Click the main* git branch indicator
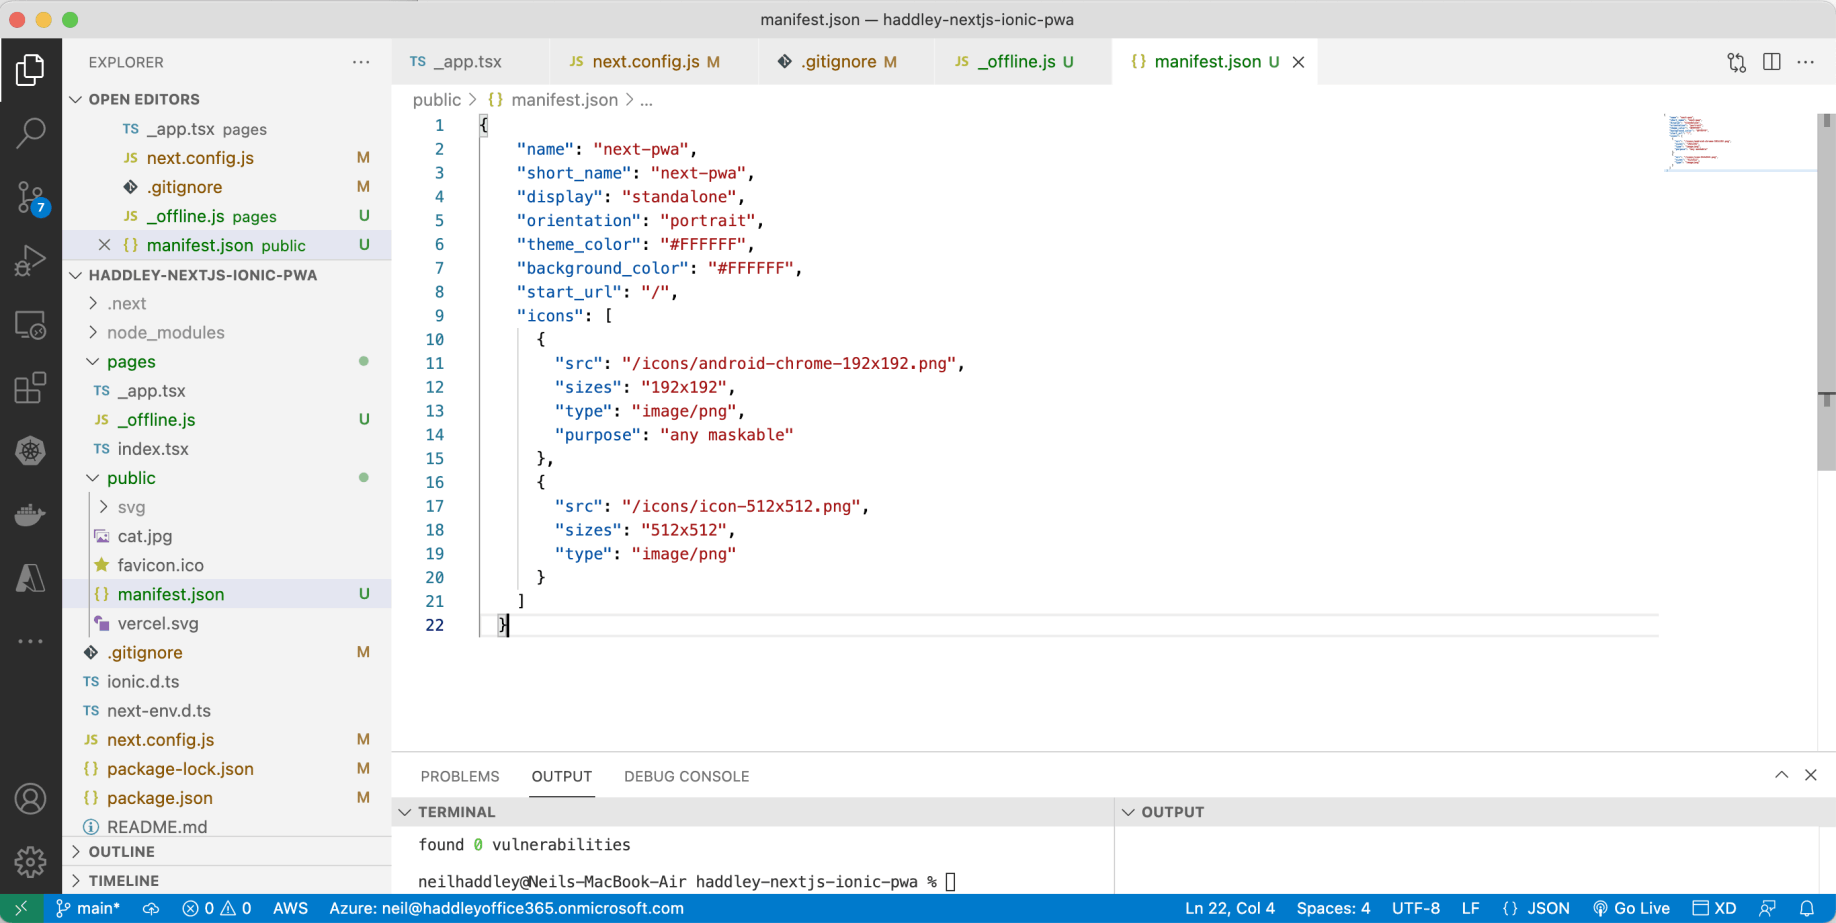1836x923 pixels. (x=88, y=908)
